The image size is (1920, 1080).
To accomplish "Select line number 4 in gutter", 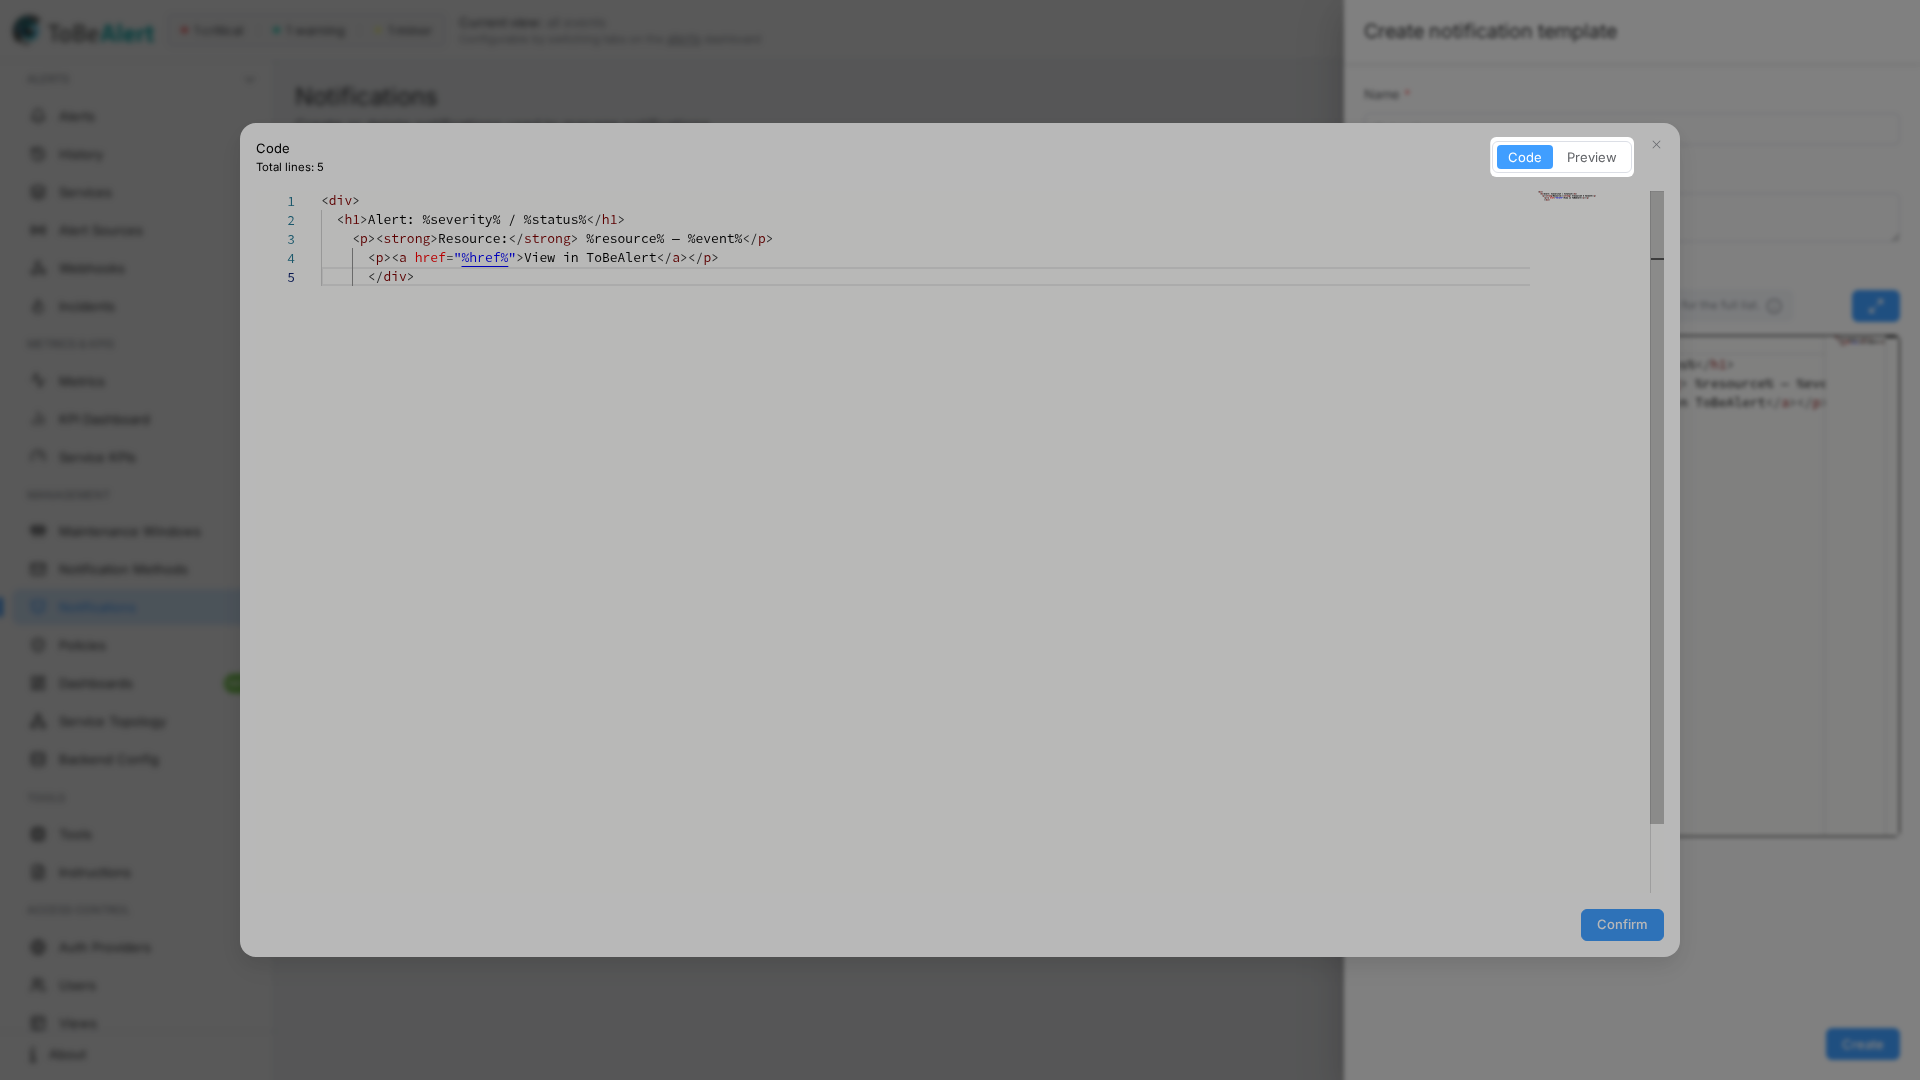I will [x=291, y=258].
